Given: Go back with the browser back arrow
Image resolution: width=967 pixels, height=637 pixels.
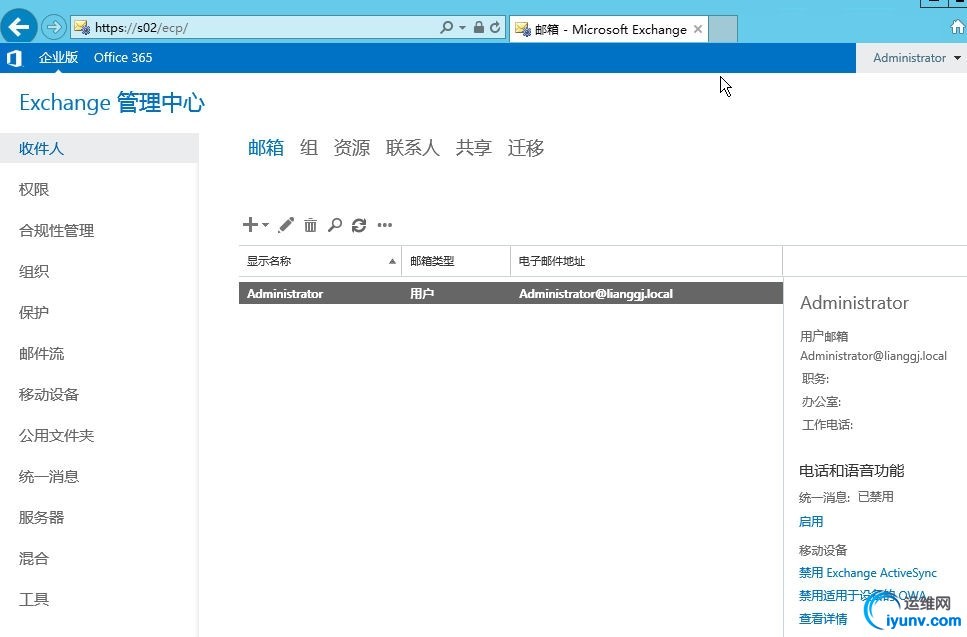Looking at the screenshot, I should tap(19, 27).
